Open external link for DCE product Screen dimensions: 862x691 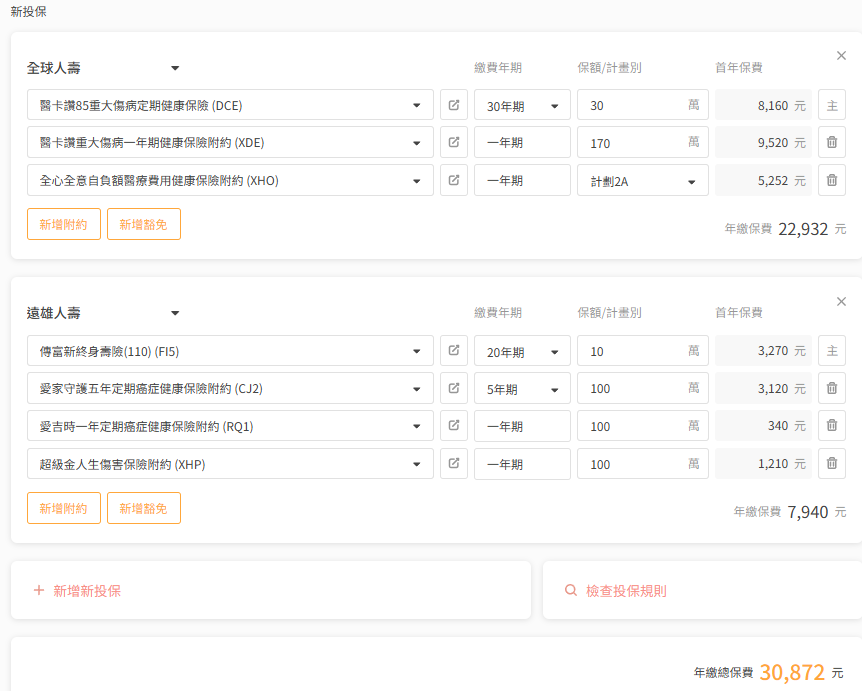pyautogui.click(x=454, y=105)
